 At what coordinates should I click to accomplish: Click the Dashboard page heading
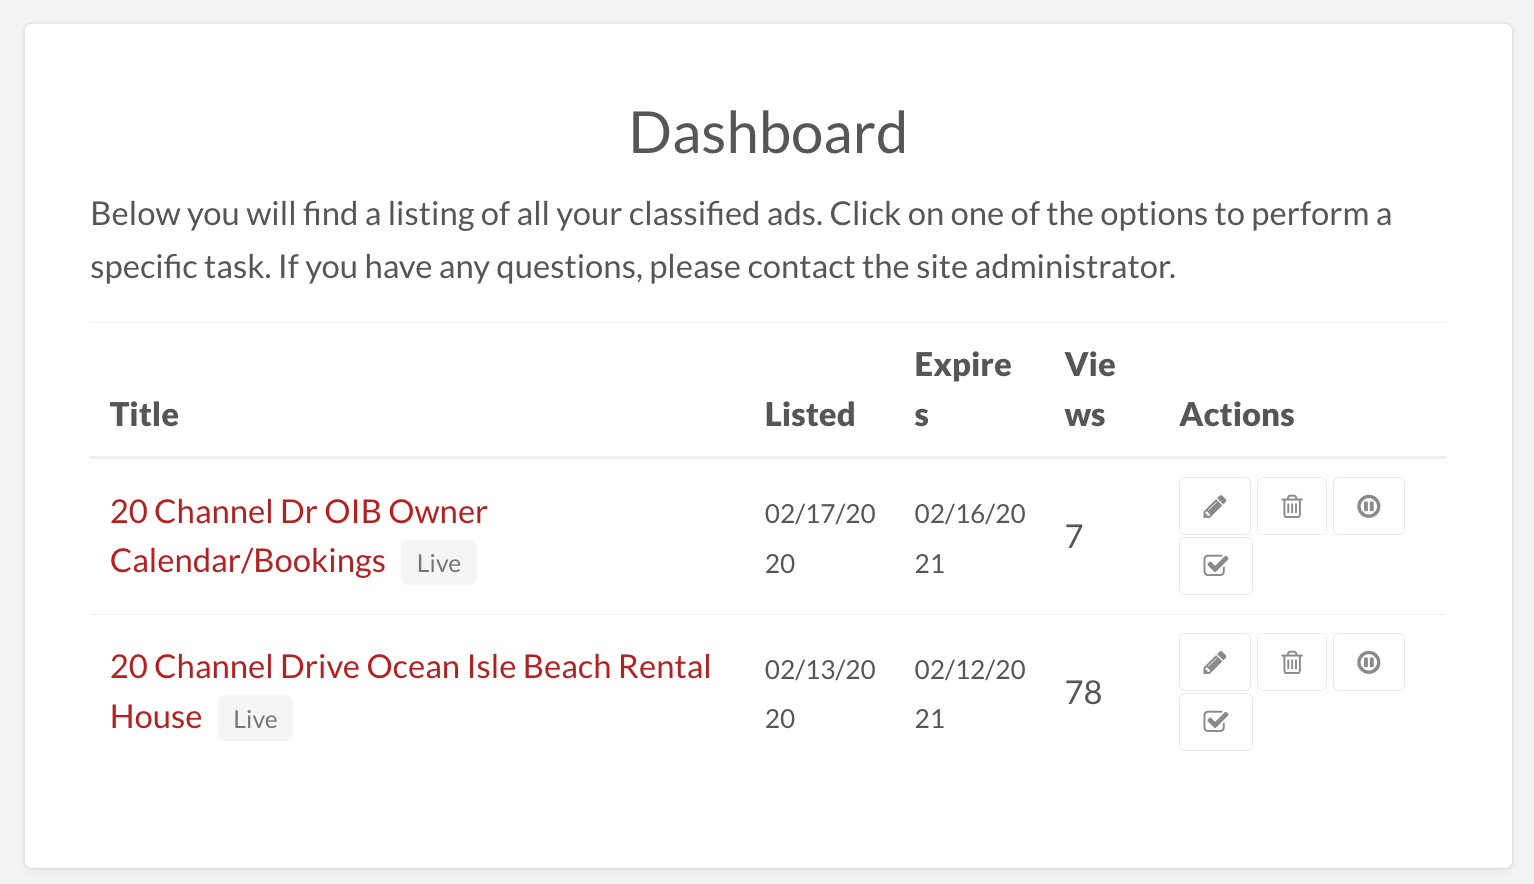pyautogui.click(x=767, y=131)
